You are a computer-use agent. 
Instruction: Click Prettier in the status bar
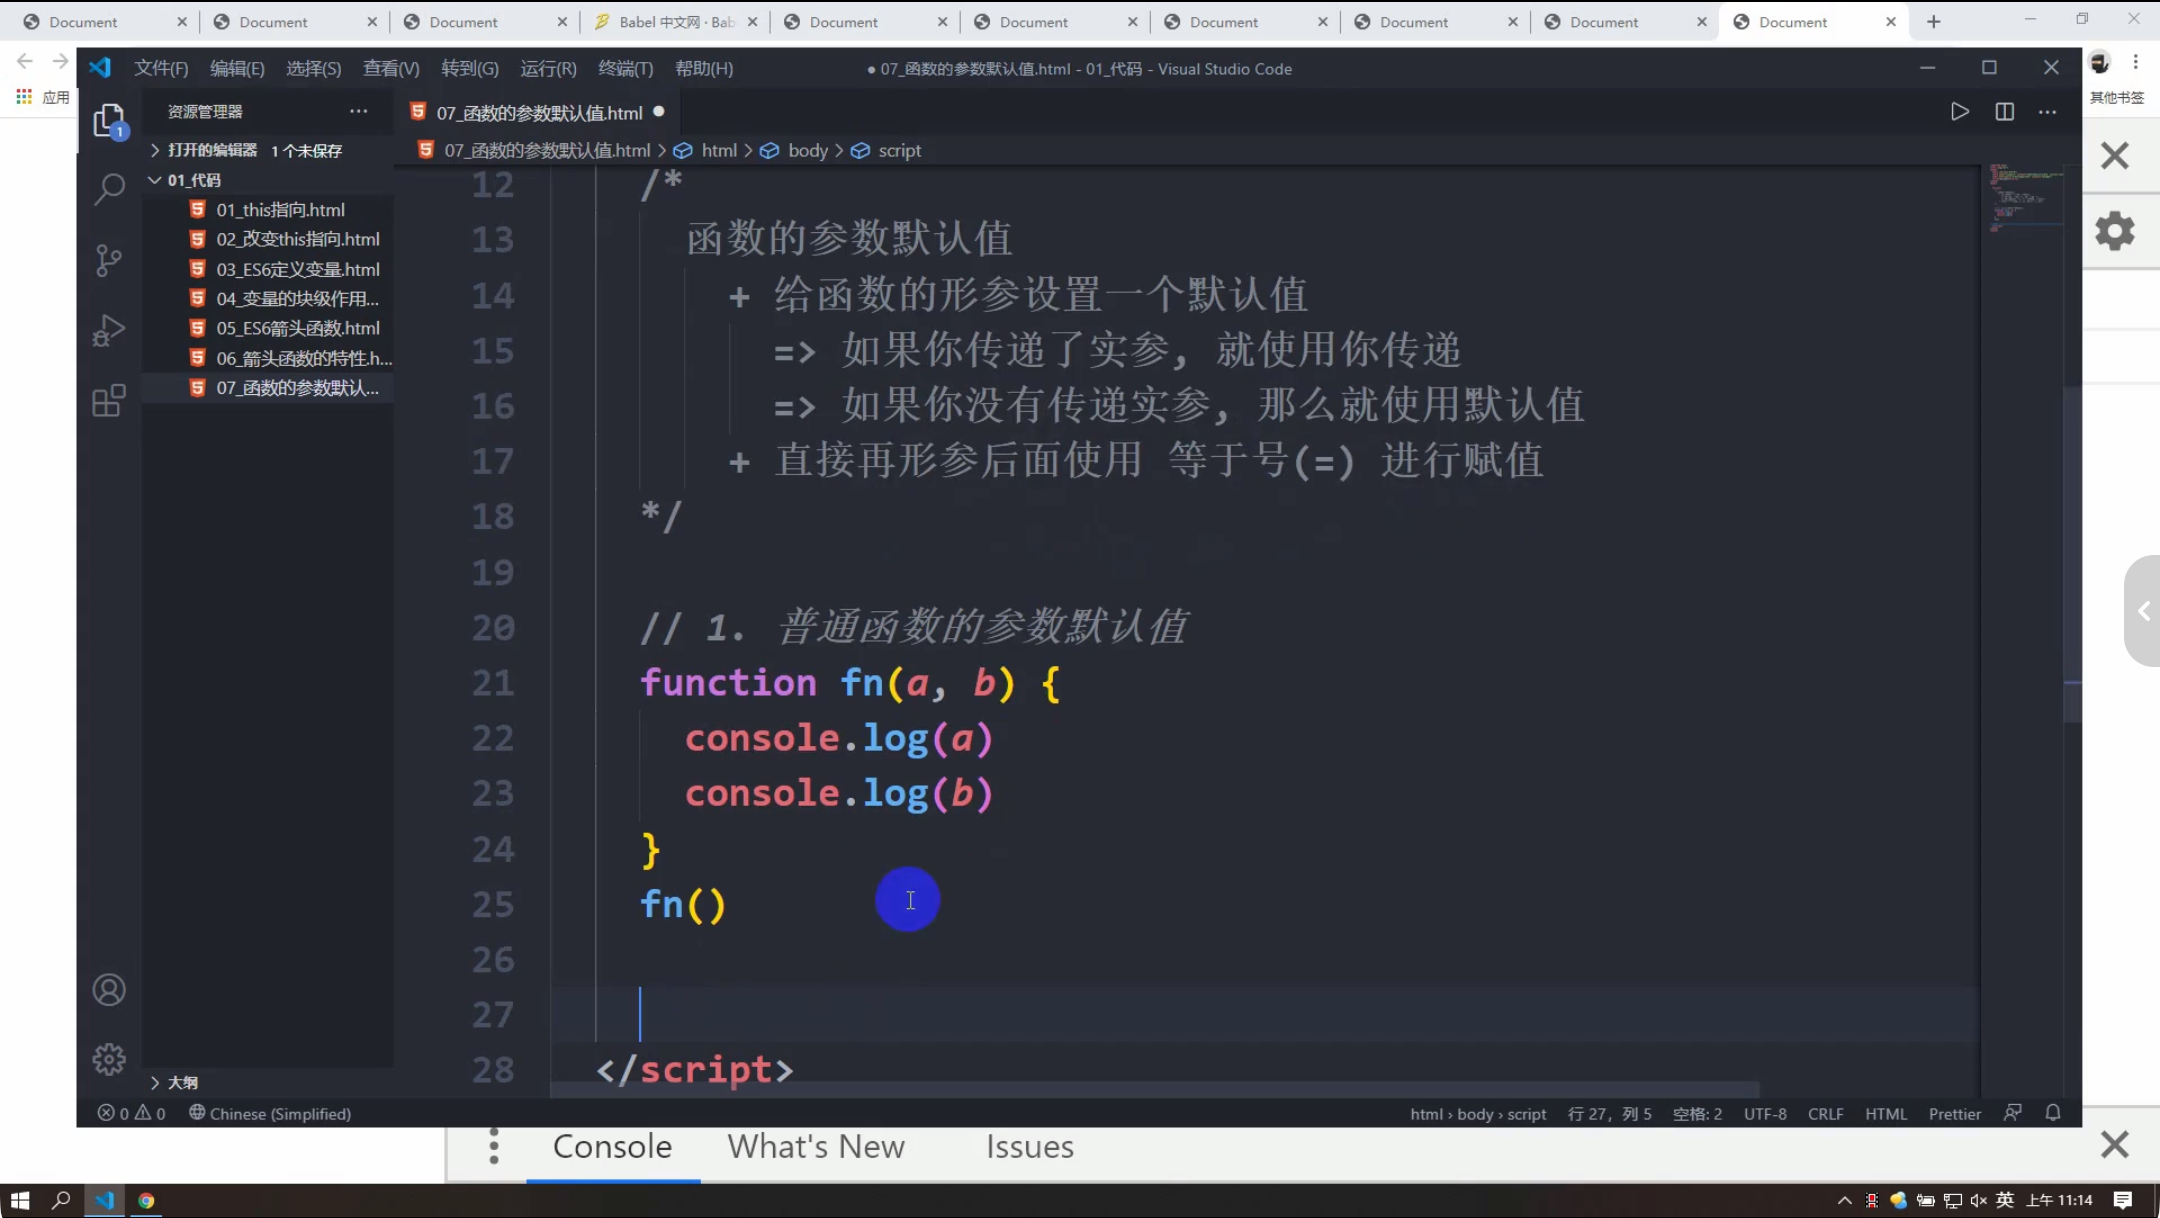tap(1954, 1113)
